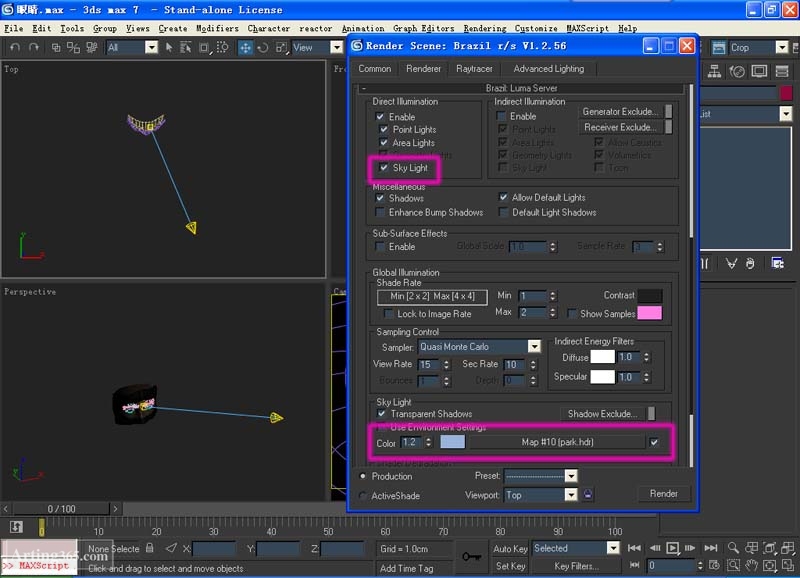Open the Modifiers menu

coord(217,29)
